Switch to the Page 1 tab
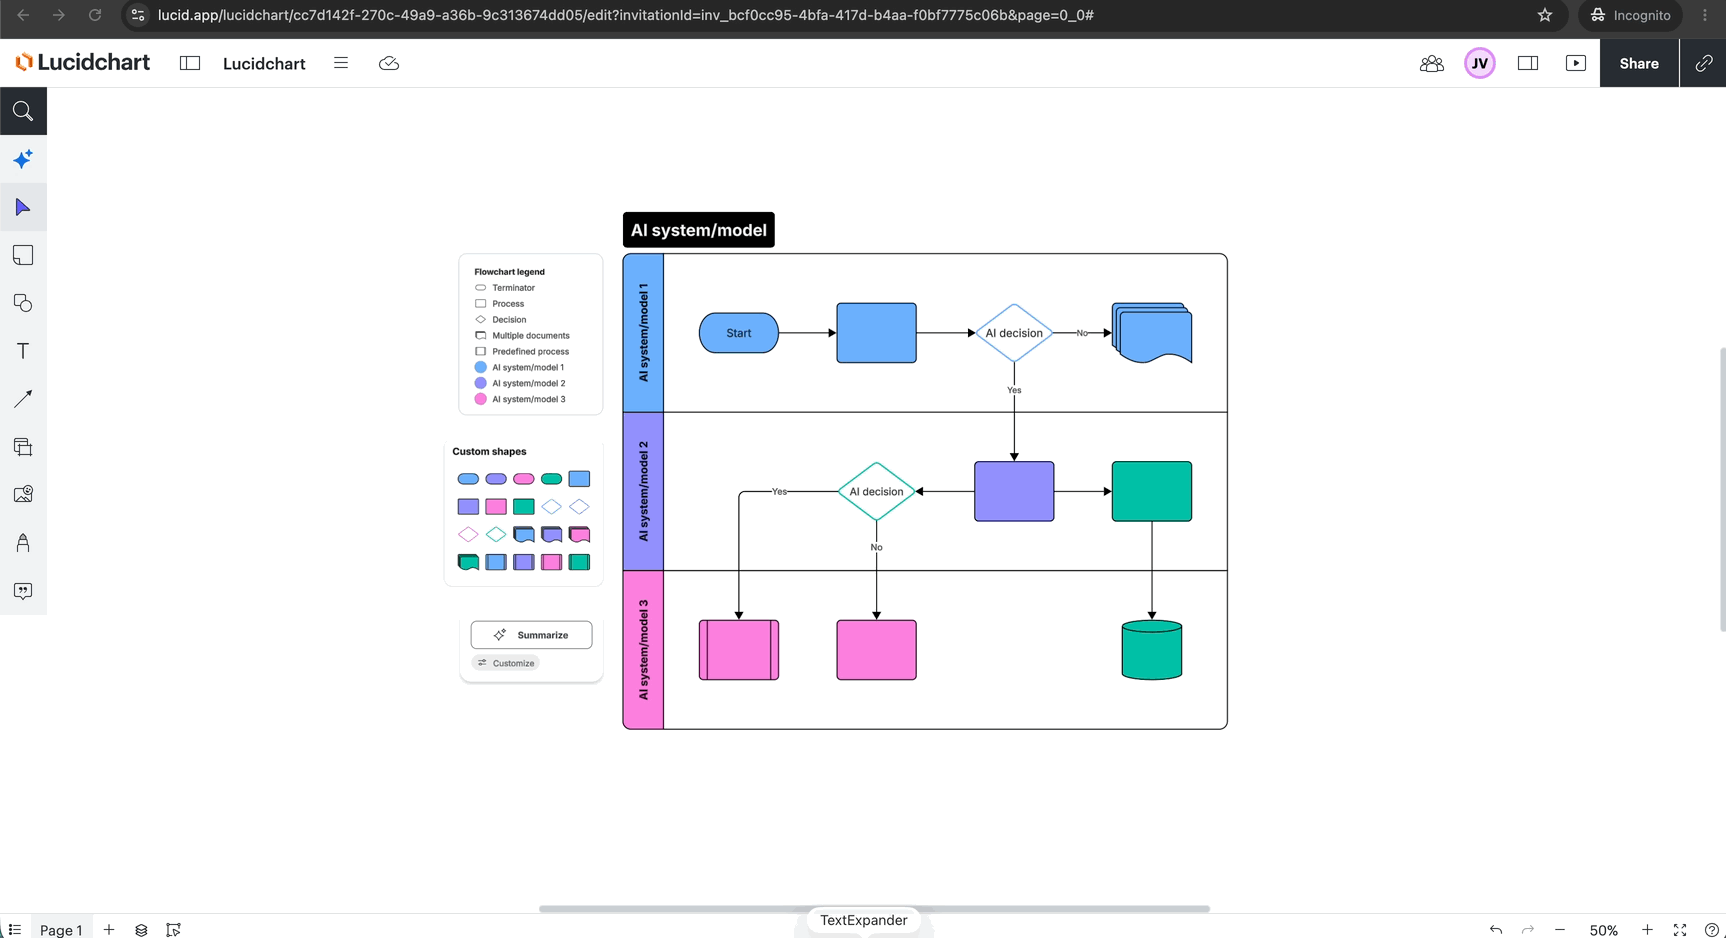The width and height of the screenshot is (1726, 938). tap(61, 930)
